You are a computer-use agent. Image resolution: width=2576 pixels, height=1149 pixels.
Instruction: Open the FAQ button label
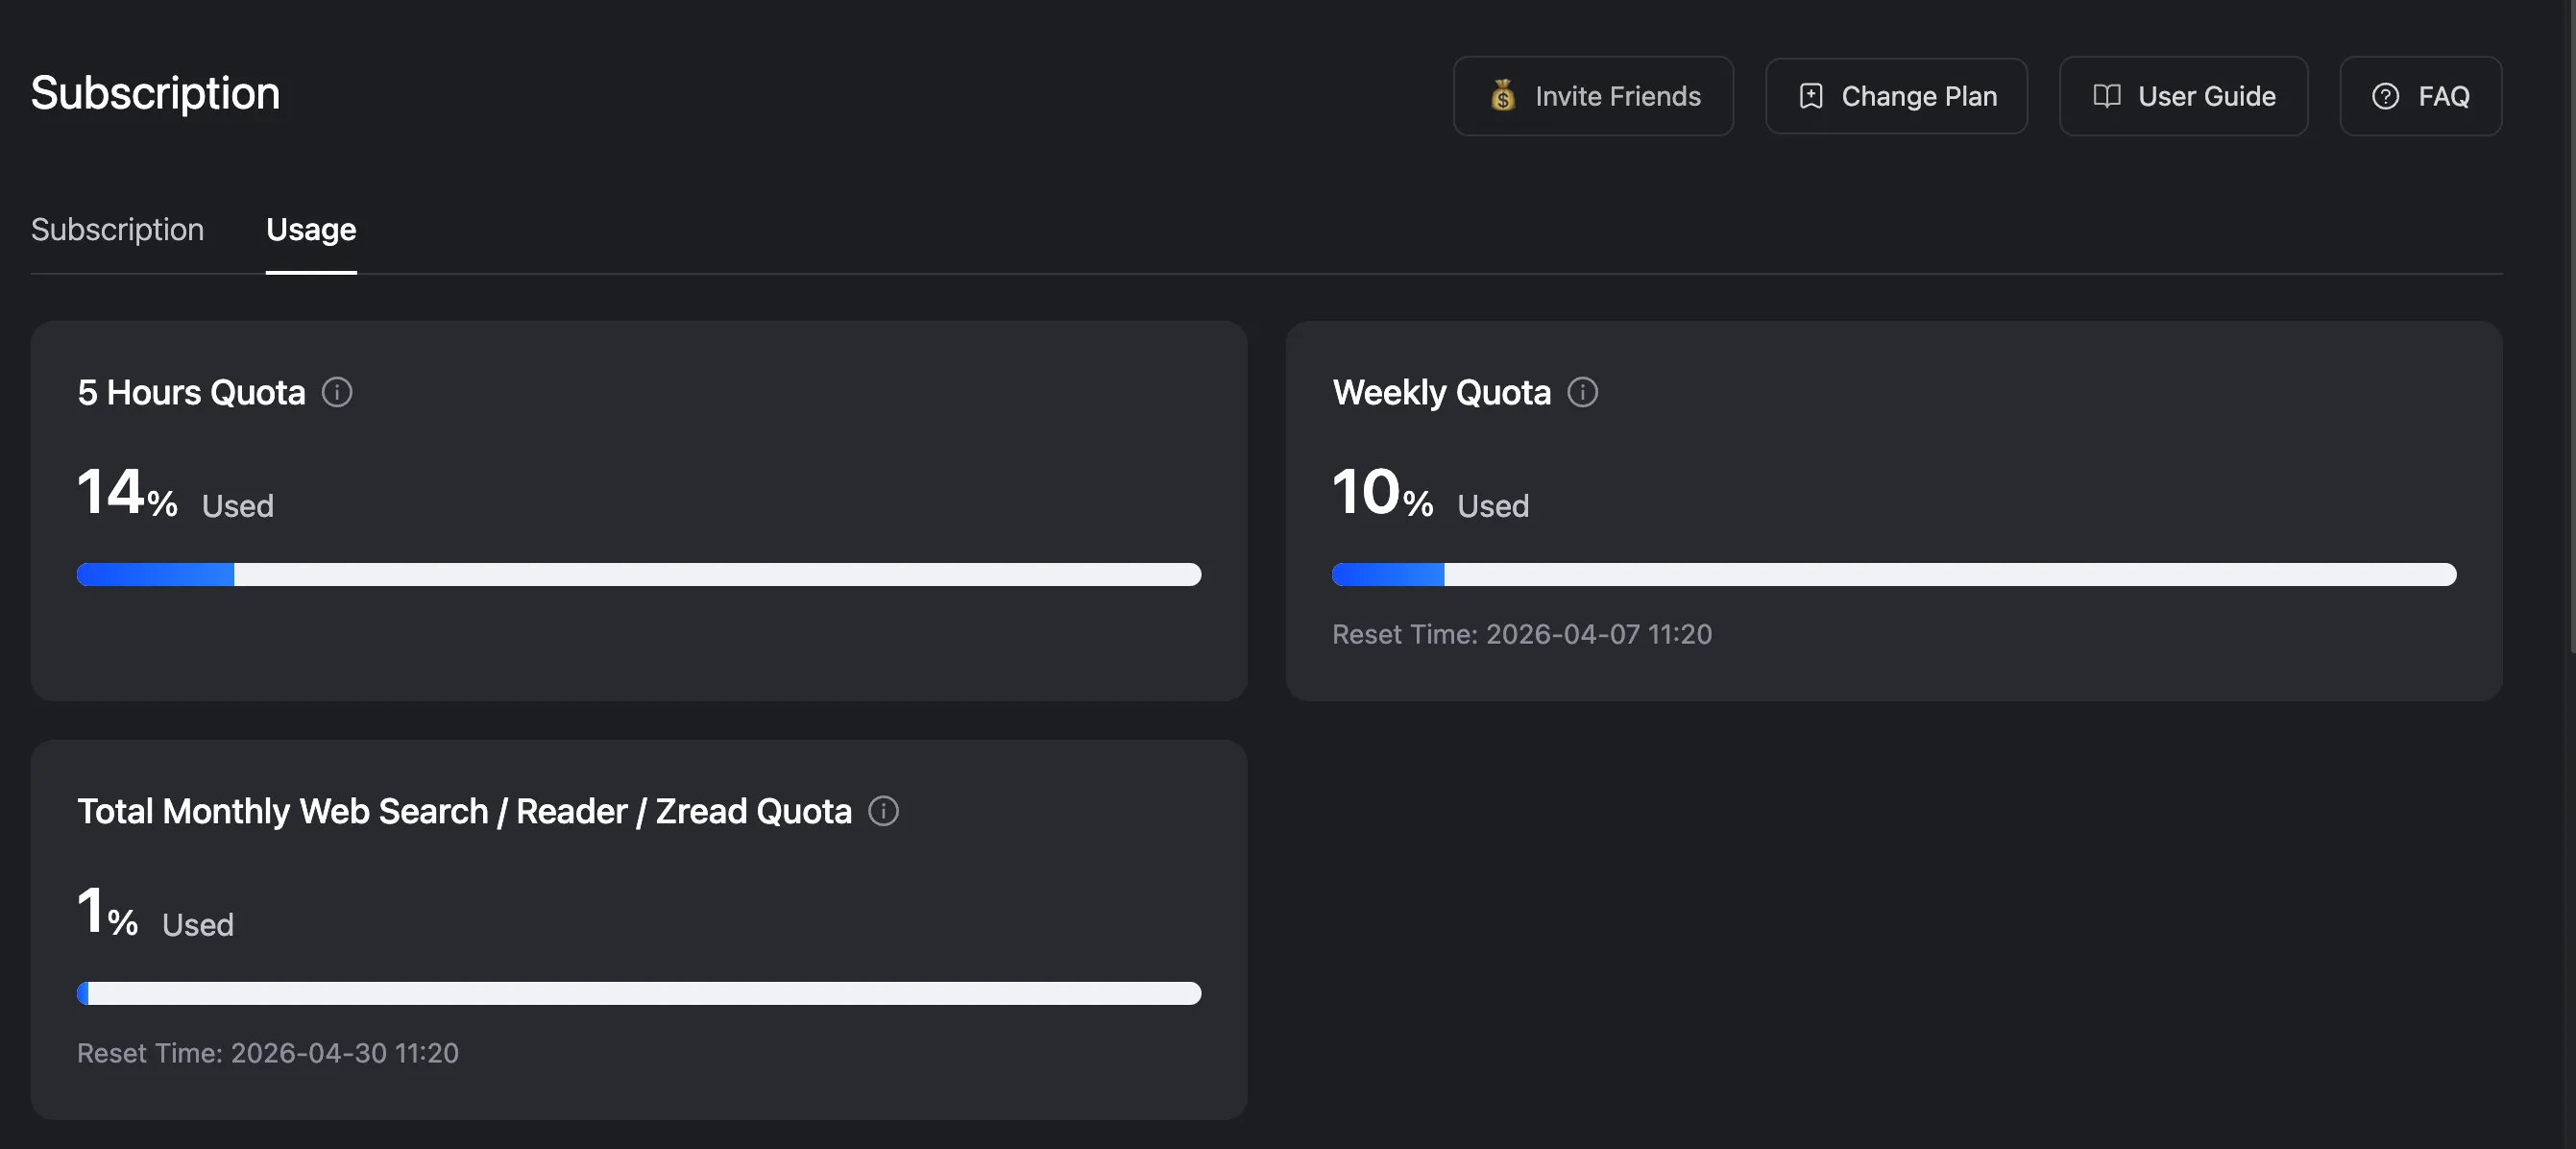click(2443, 96)
